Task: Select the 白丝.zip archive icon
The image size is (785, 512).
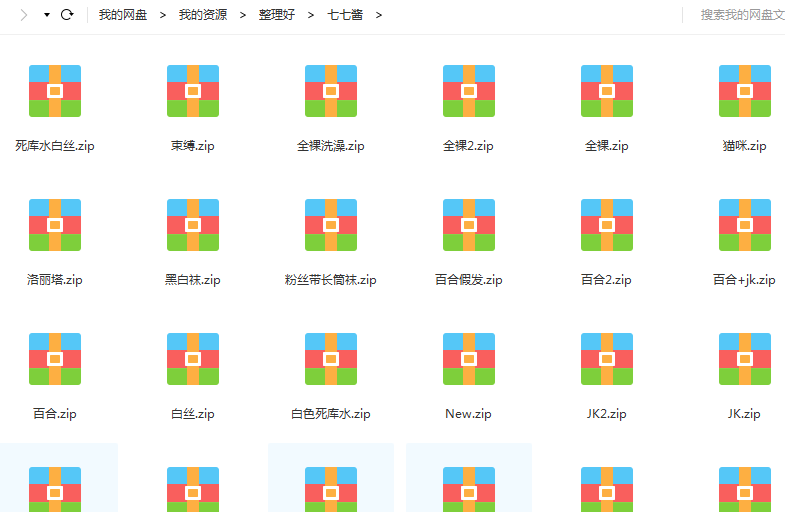Action: pos(193,359)
